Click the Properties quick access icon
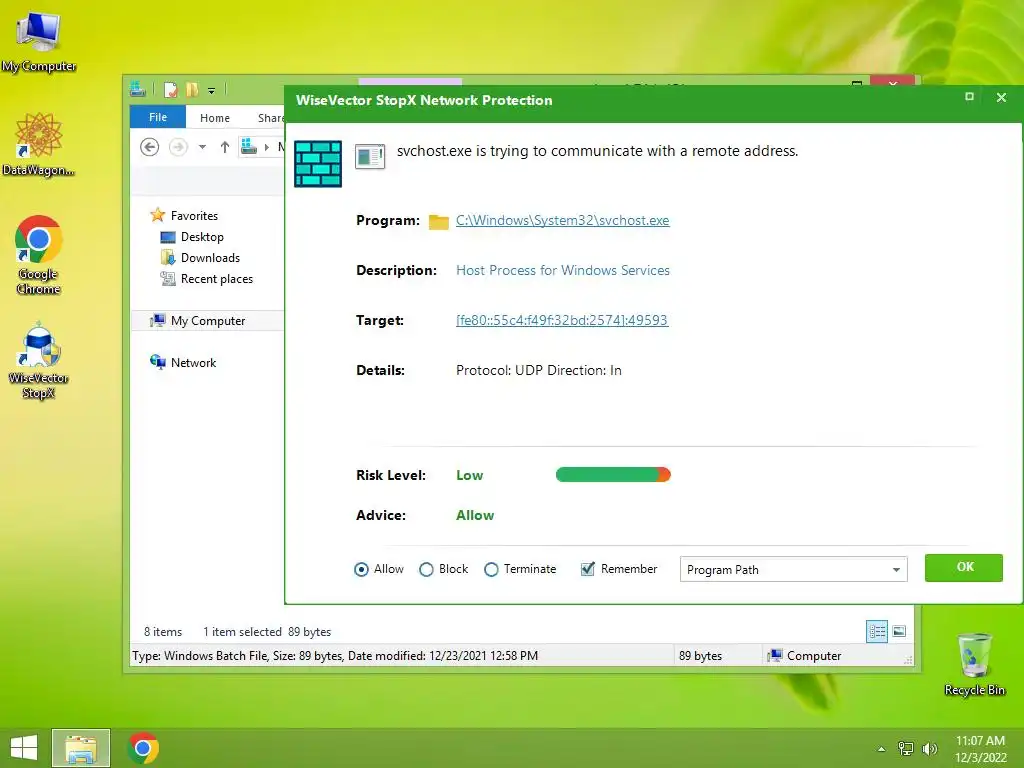The image size is (1024, 768). coord(170,89)
